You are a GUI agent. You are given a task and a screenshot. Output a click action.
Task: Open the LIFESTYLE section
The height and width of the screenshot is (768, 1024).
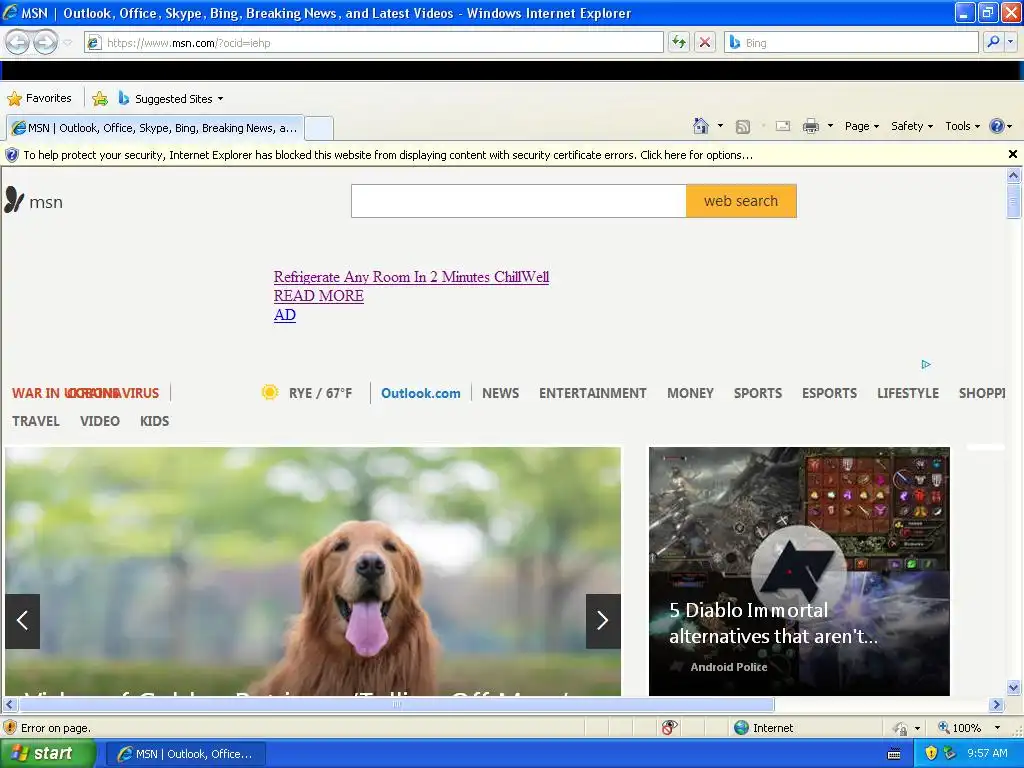coord(908,393)
